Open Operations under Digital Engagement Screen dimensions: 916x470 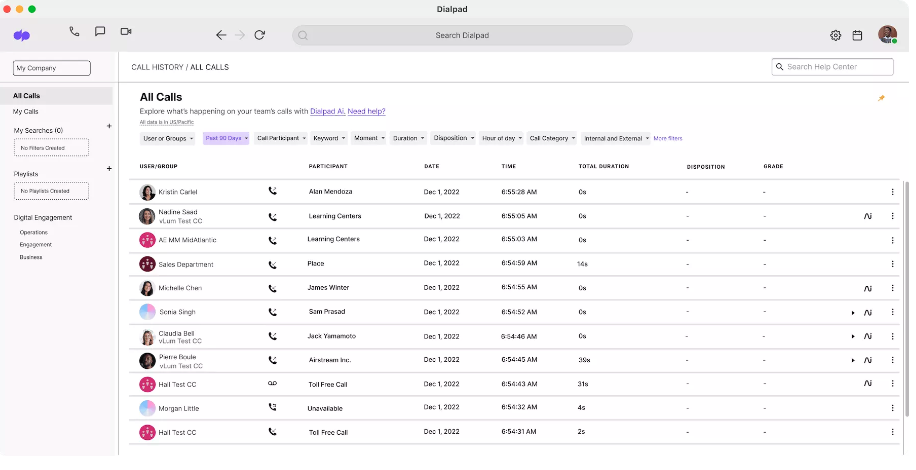point(33,232)
